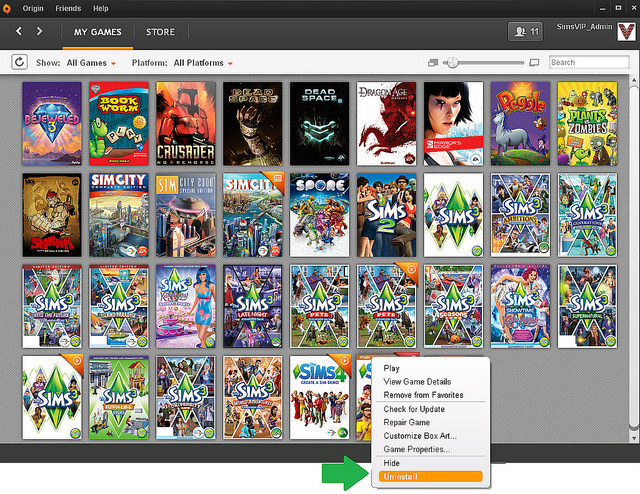Select the Spore game tile
The image size is (640, 494).
tap(320, 215)
